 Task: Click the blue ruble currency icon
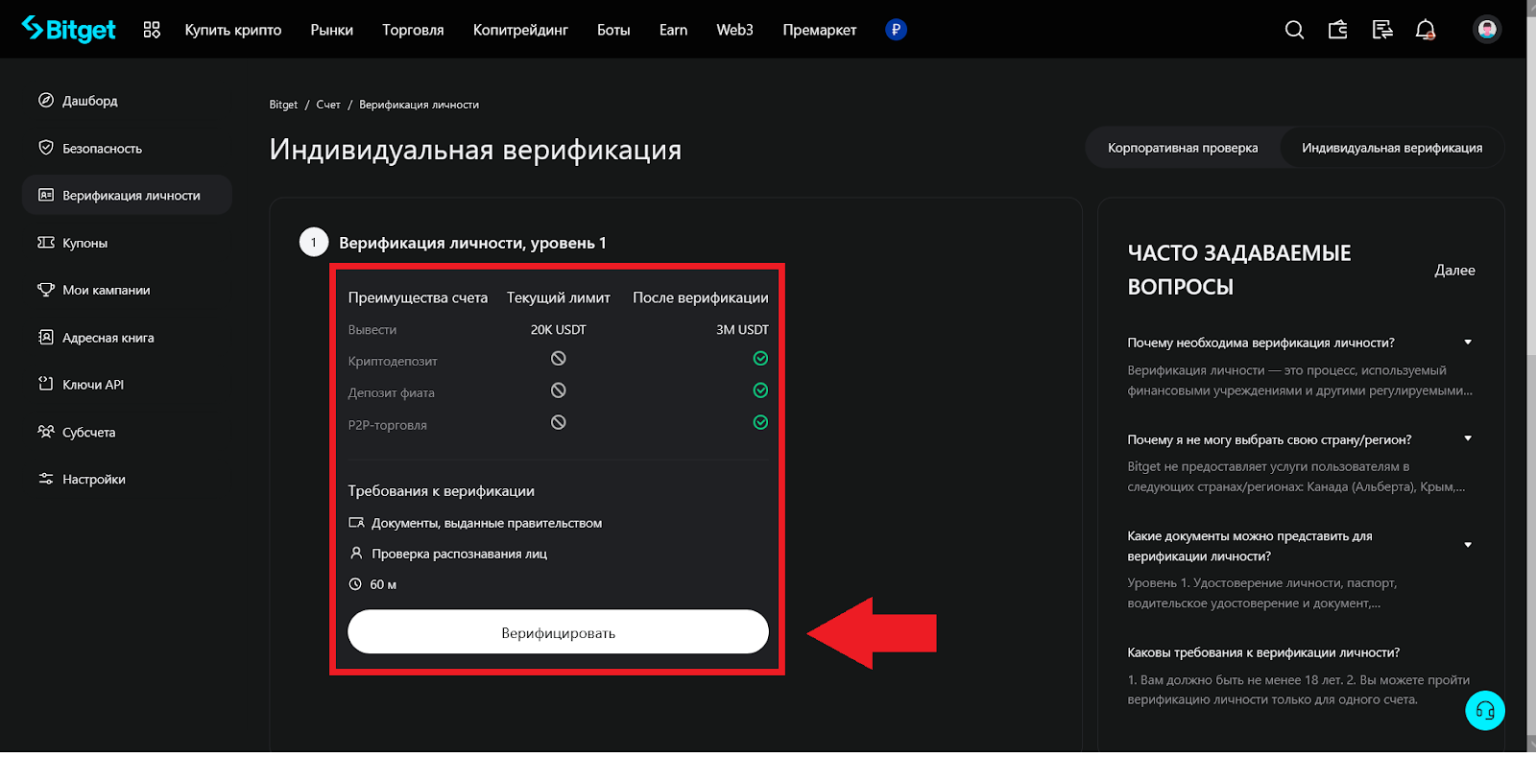point(896,29)
